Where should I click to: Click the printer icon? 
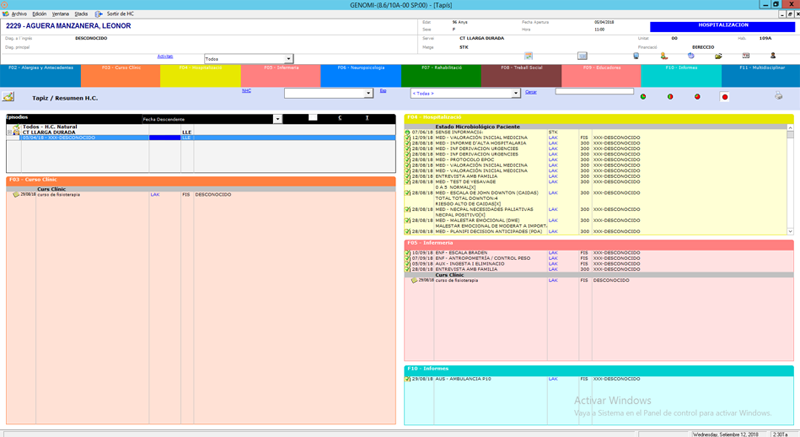coord(779,96)
